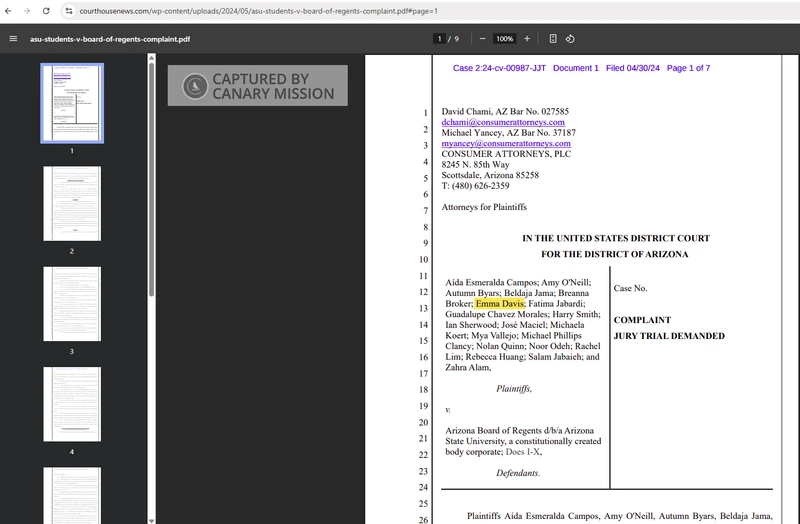Viewport: 800px width, 524px height.
Task: Zoom in with the plus icon
Action: tap(527, 39)
